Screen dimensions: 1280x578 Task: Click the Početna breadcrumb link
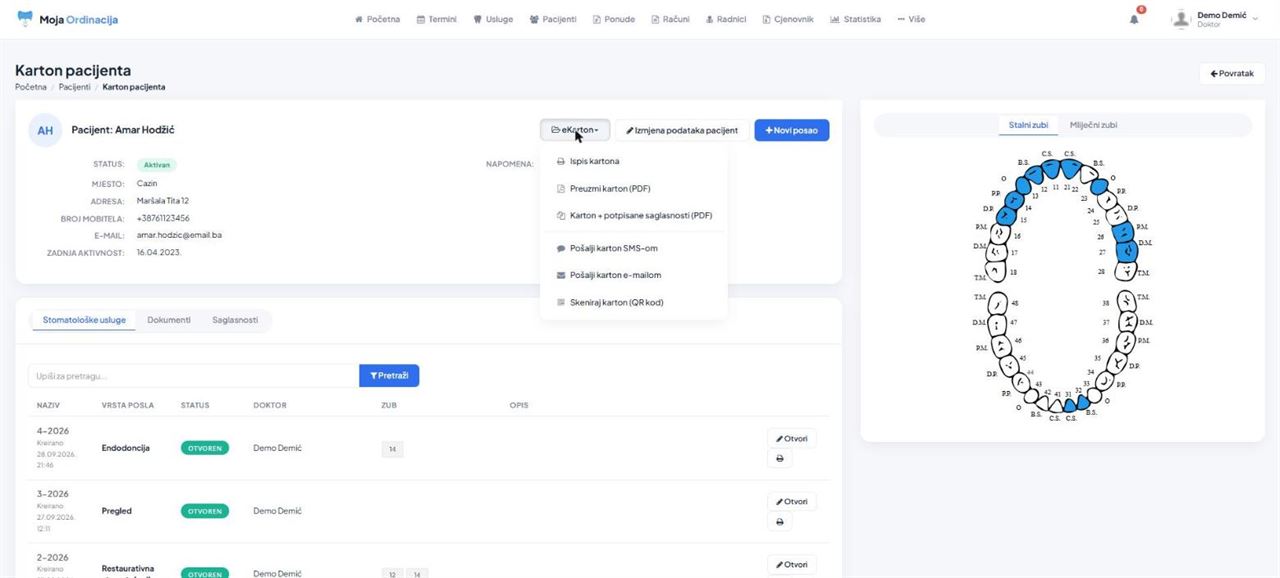[x=31, y=87]
